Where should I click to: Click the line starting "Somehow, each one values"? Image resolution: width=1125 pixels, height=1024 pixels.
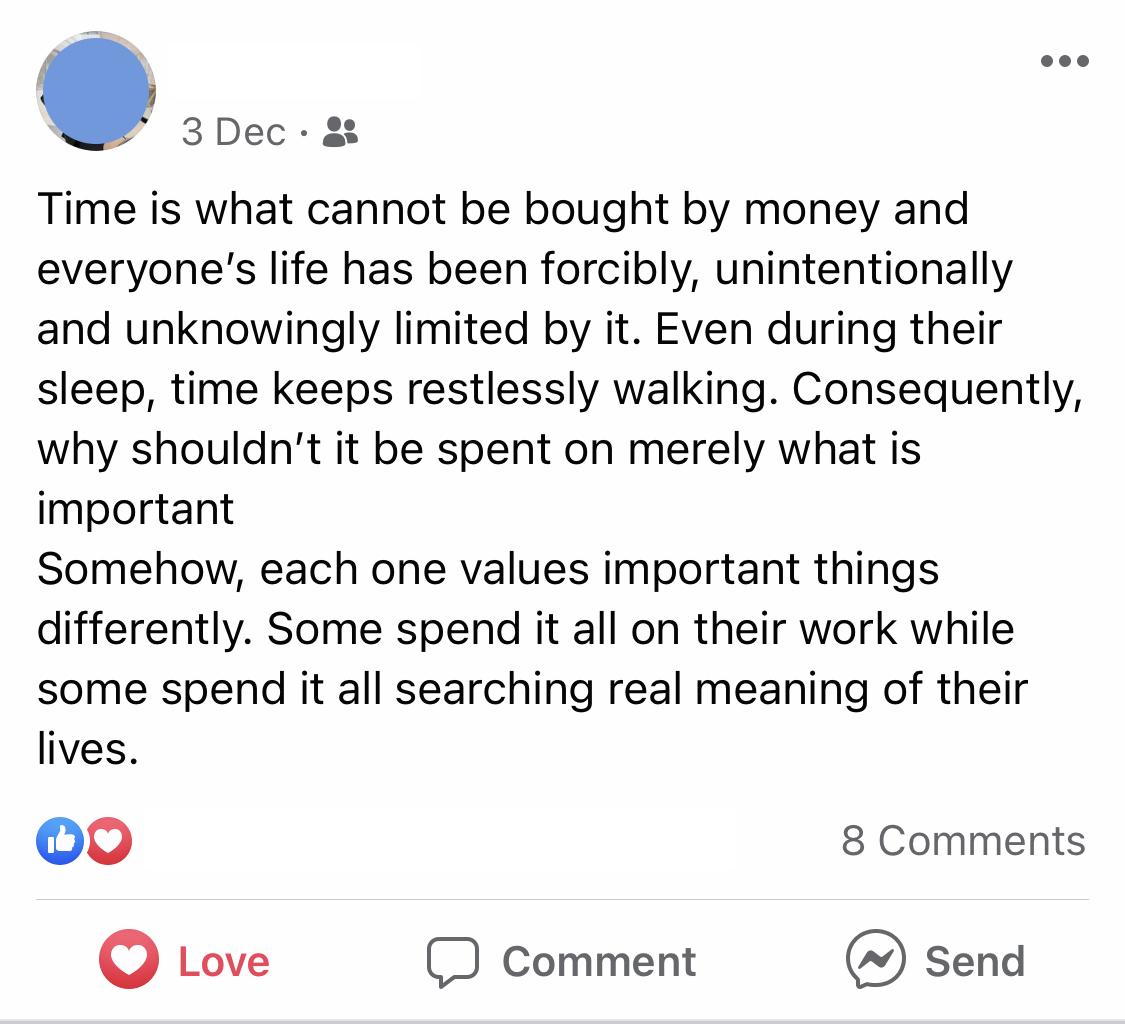point(488,569)
